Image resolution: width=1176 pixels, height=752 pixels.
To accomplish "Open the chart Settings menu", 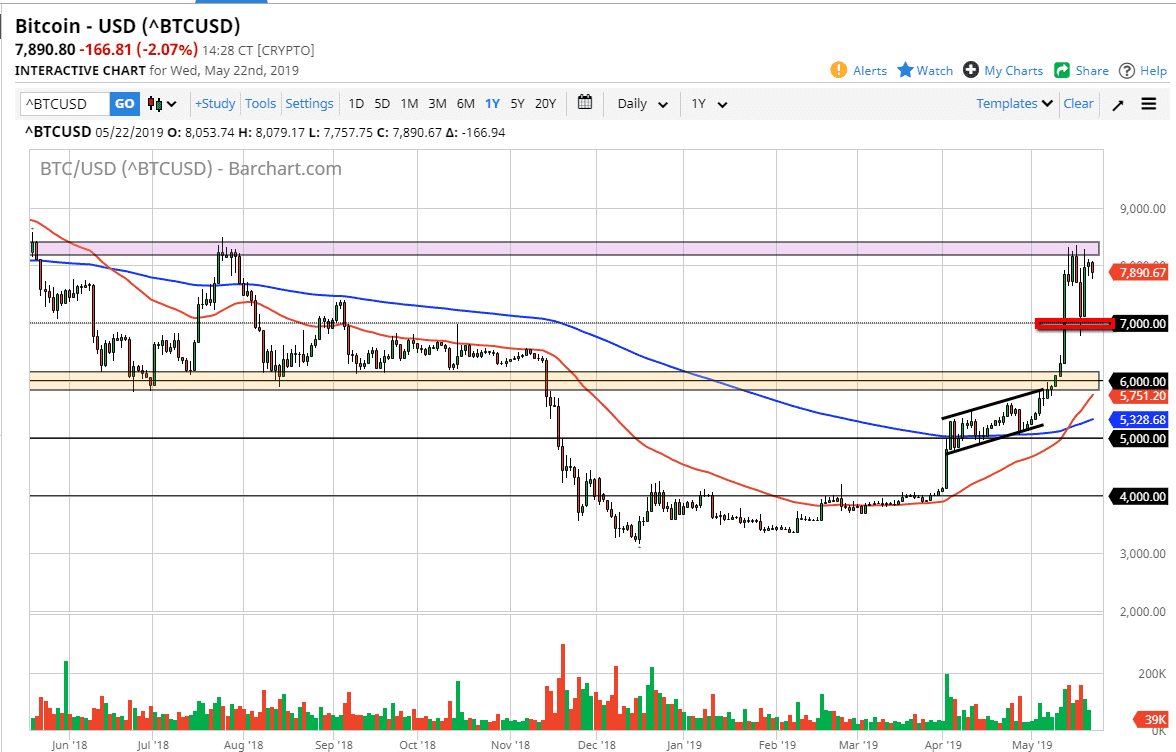I will (309, 103).
